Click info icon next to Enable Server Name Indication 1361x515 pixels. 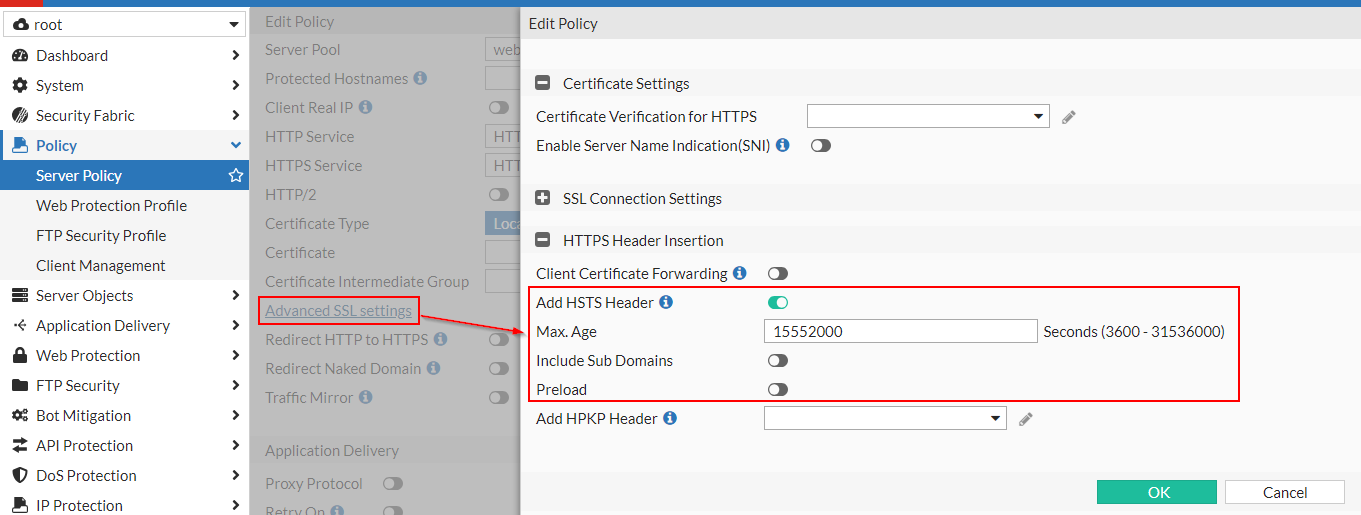click(x=783, y=145)
